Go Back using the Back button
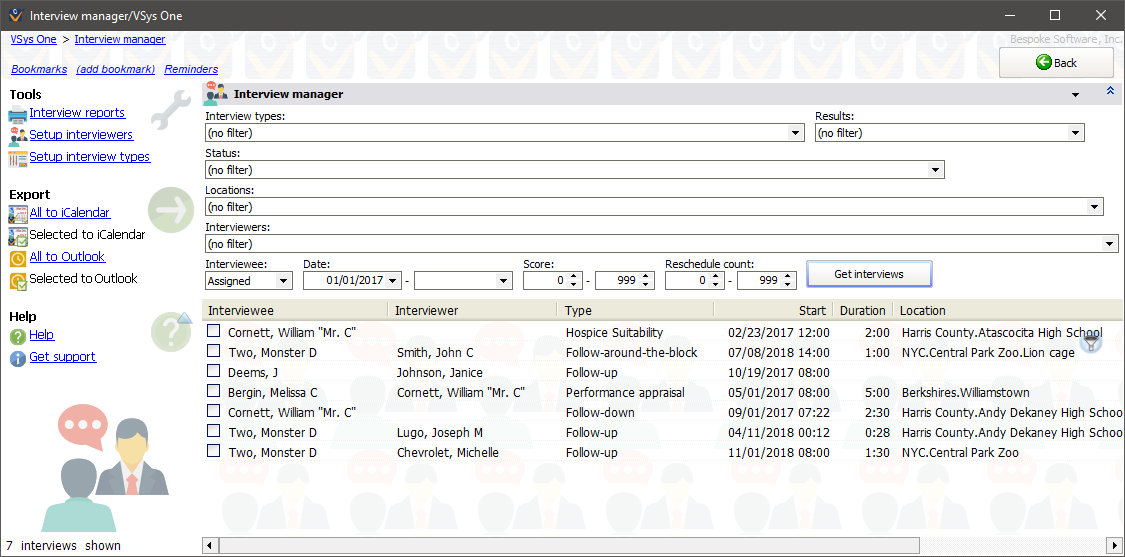1125x557 pixels. click(x=1056, y=62)
